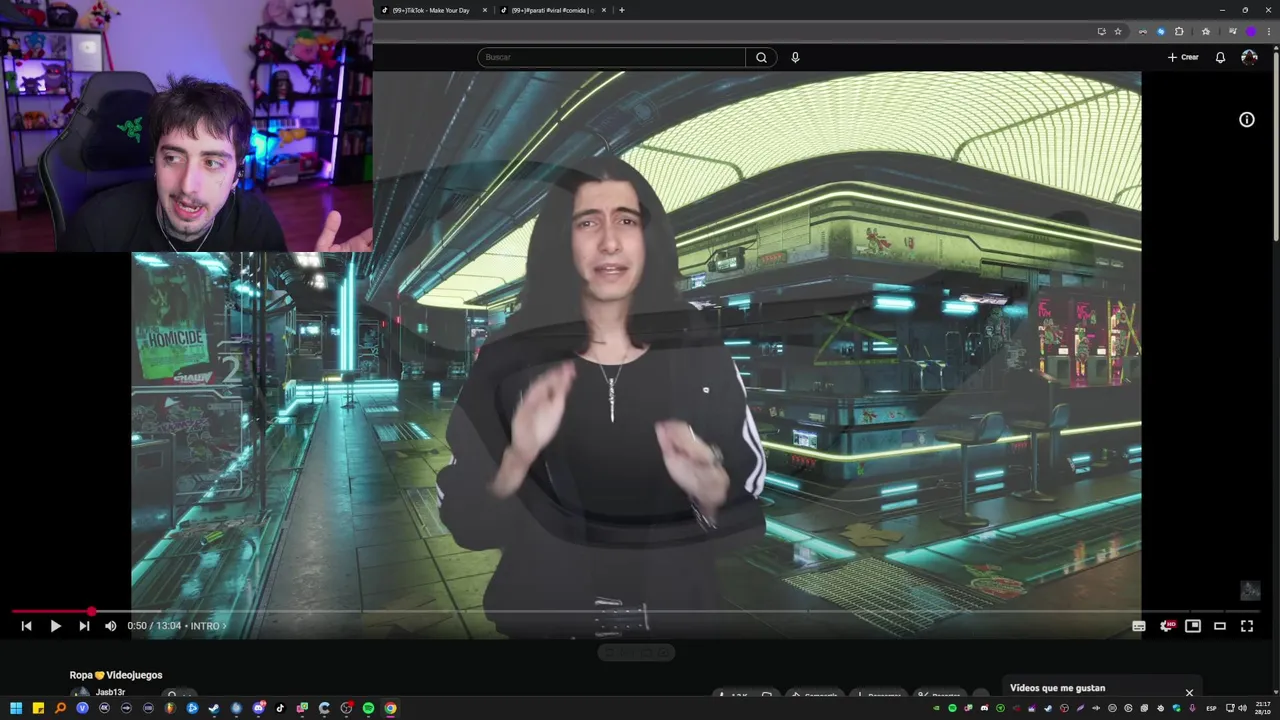Open Chrome three-dot menu

tap(1269, 31)
